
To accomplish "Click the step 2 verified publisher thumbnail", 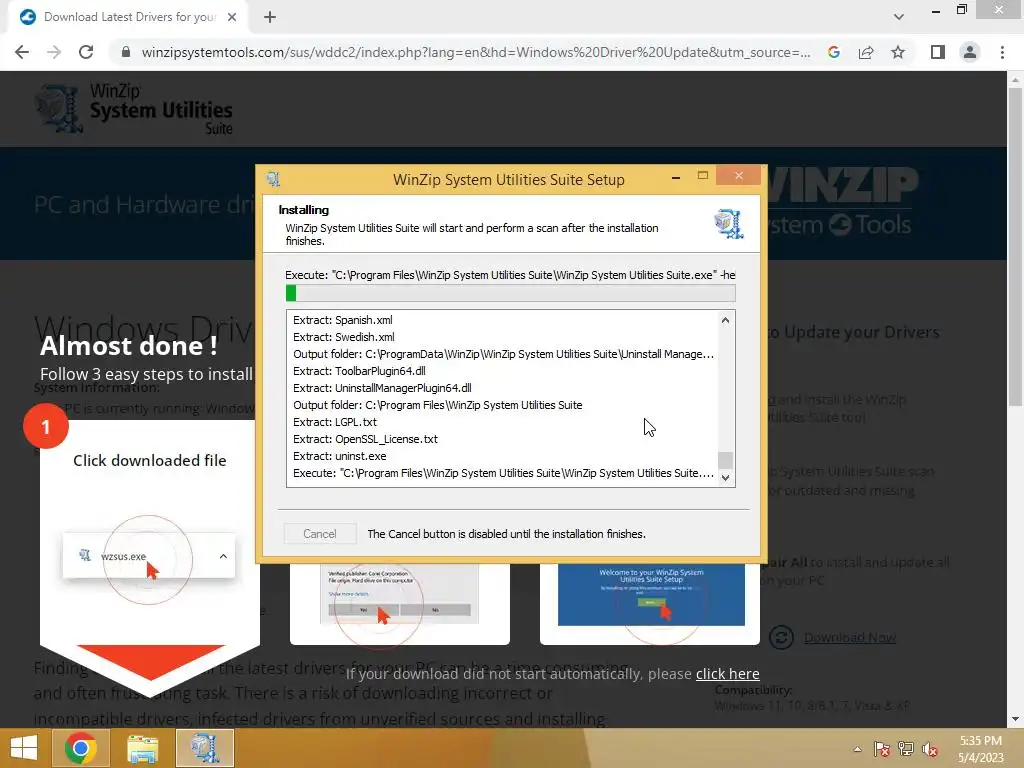I will [400, 594].
